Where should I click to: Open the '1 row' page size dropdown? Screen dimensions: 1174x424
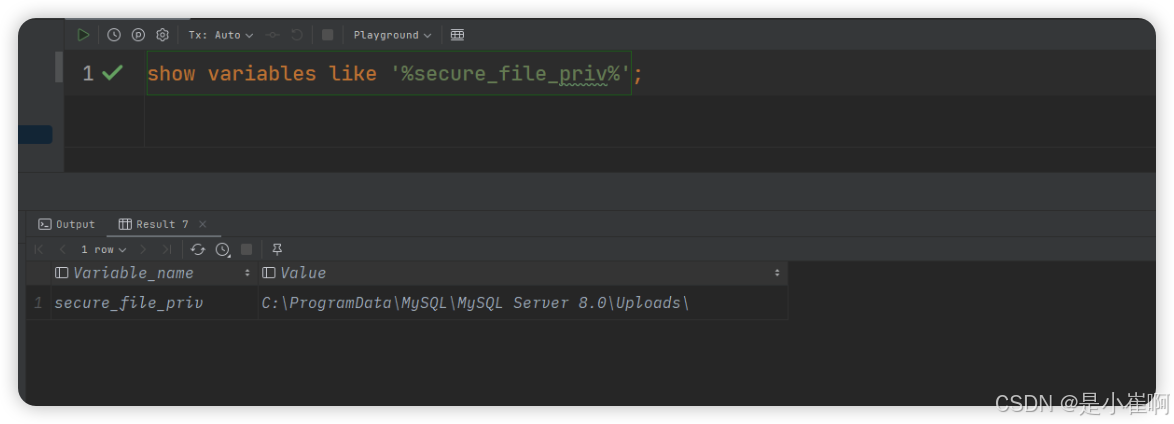click(x=104, y=249)
